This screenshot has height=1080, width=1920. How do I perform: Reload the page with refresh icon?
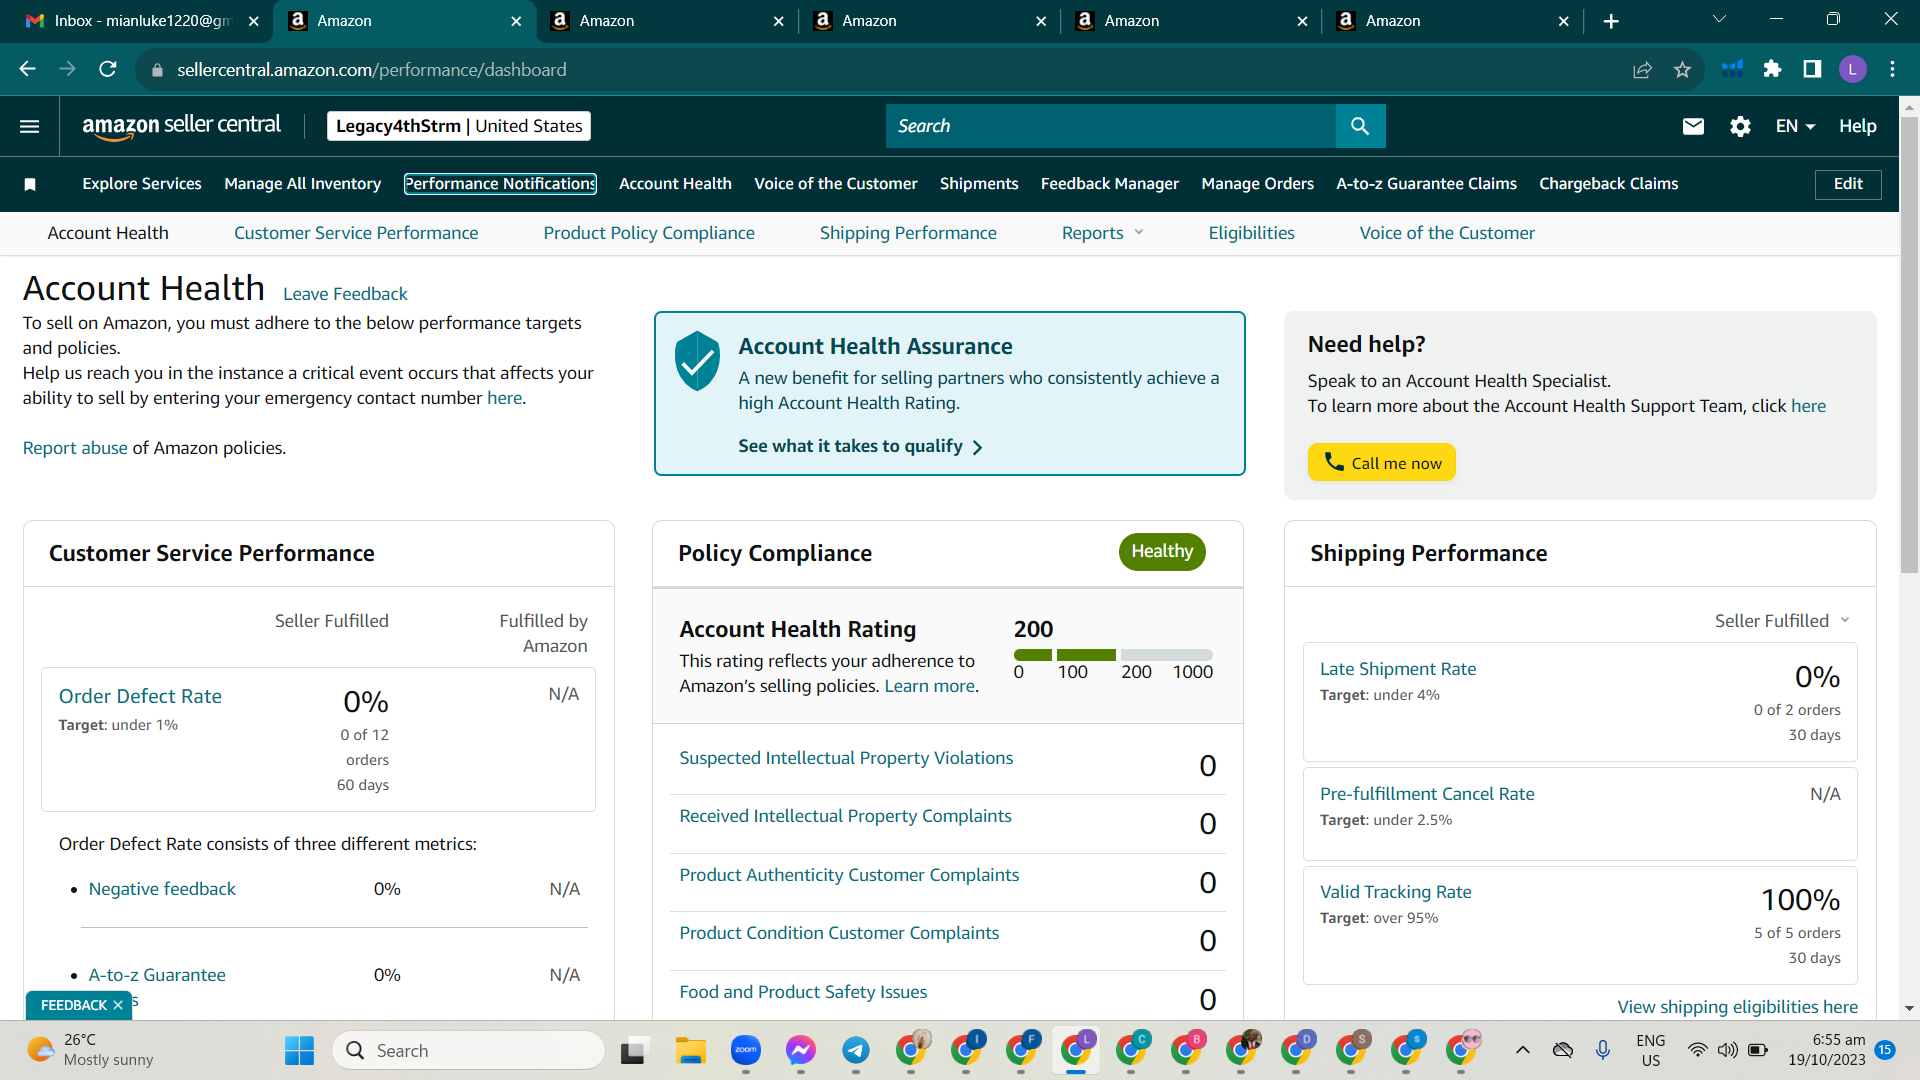pyautogui.click(x=108, y=69)
